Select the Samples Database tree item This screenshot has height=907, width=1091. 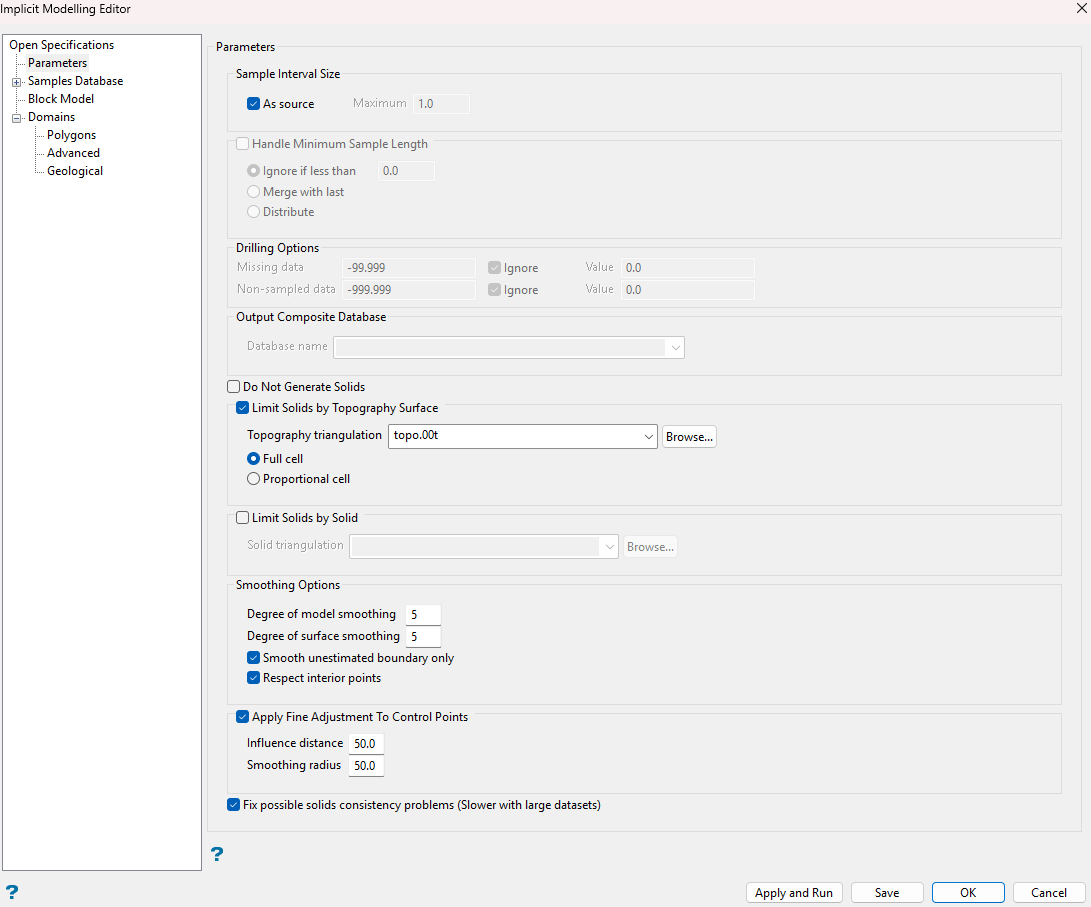pos(75,81)
